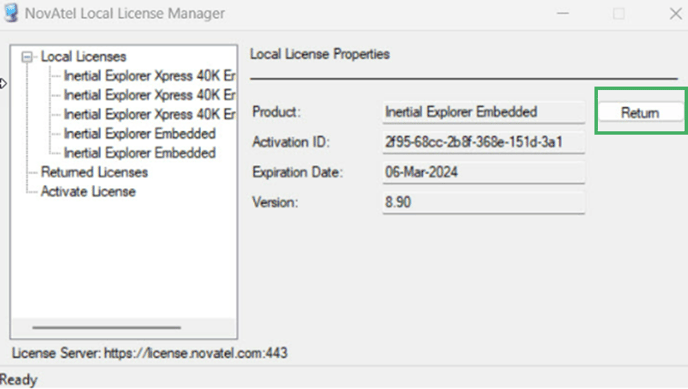This screenshot has width=688, height=389.
Task: Select first Inertial Explorer Embedded license
Action: (x=140, y=134)
